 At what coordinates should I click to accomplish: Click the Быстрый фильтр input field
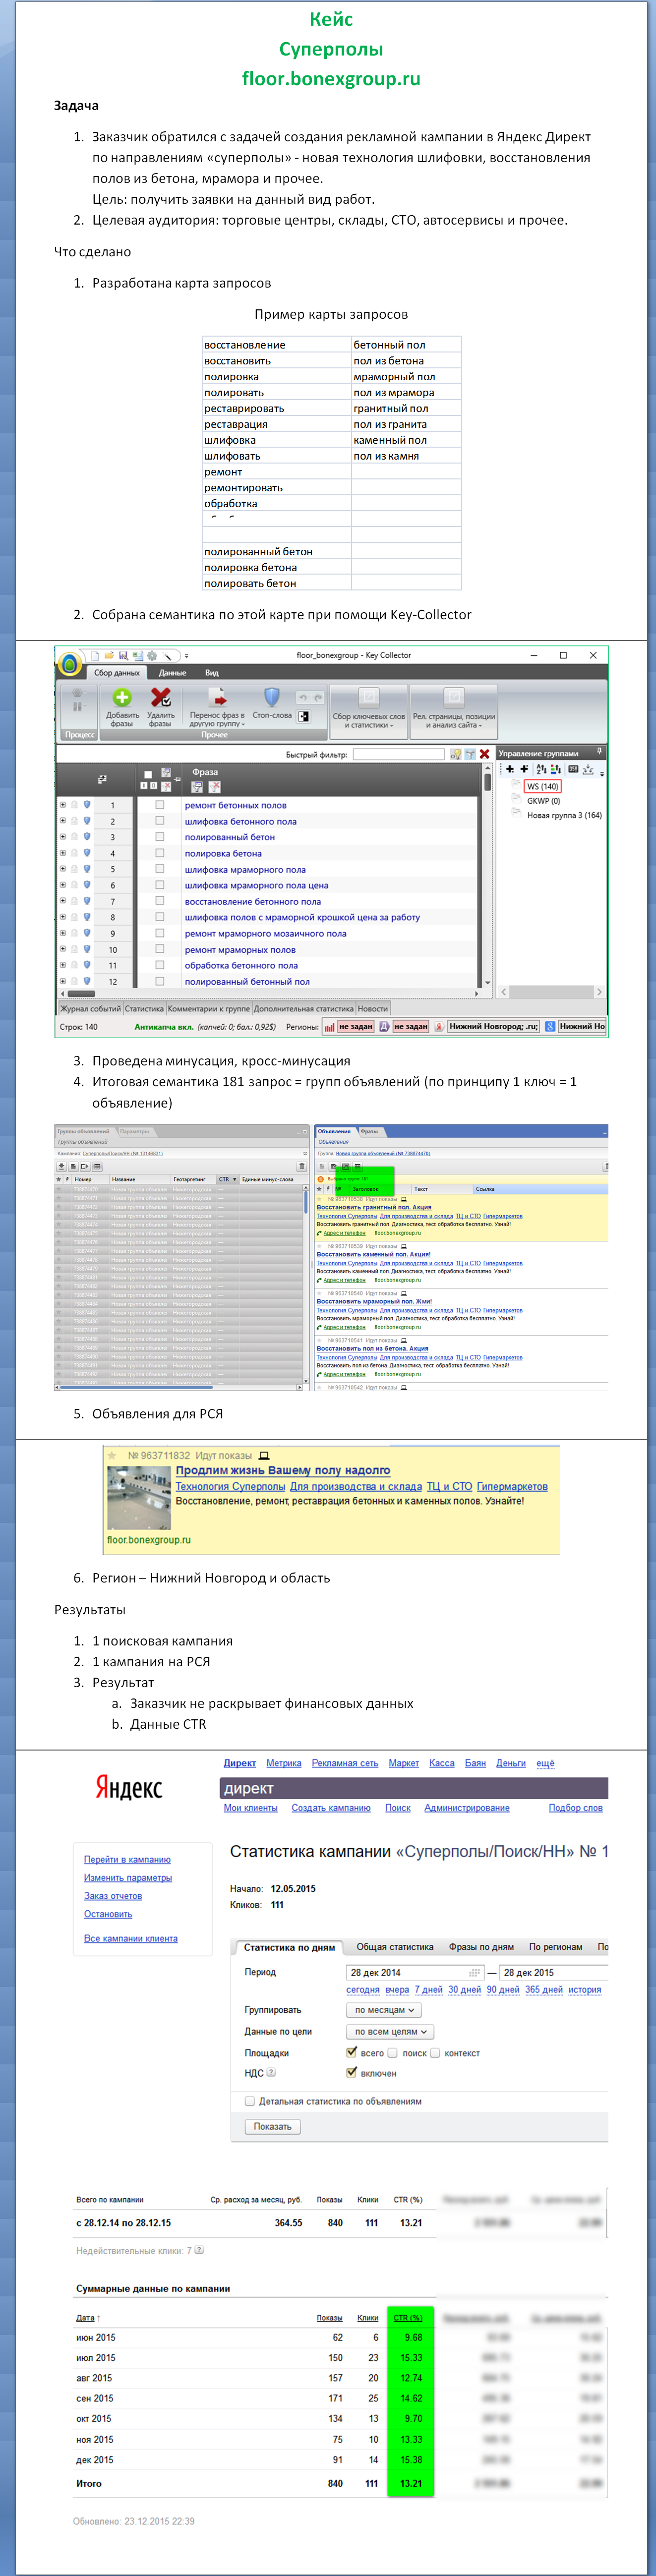coord(398,754)
